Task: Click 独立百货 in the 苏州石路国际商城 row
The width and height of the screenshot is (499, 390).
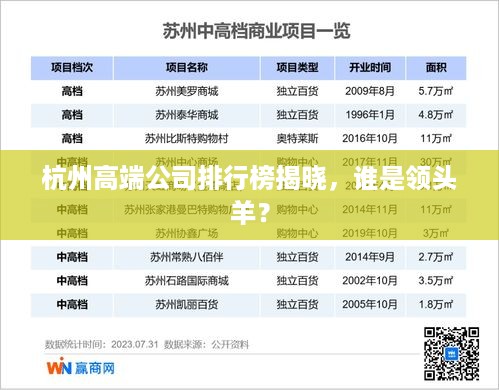Action: click(x=297, y=281)
